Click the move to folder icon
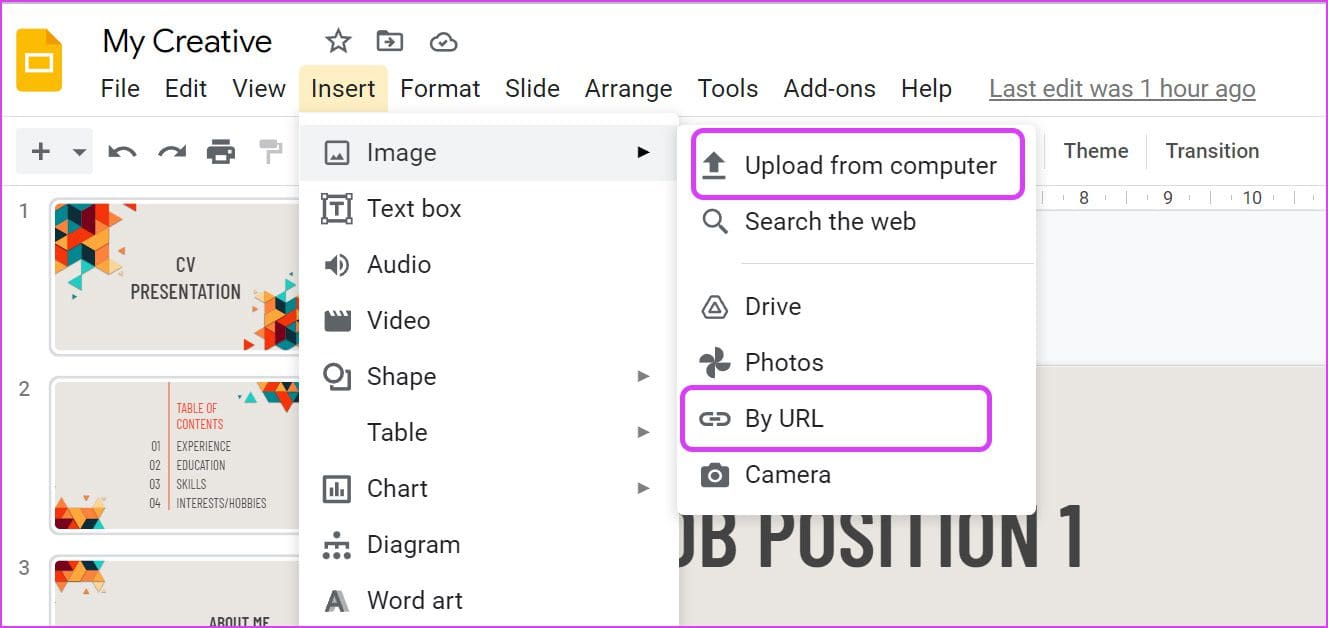The height and width of the screenshot is (628, 1328). (x=390, y=41)
